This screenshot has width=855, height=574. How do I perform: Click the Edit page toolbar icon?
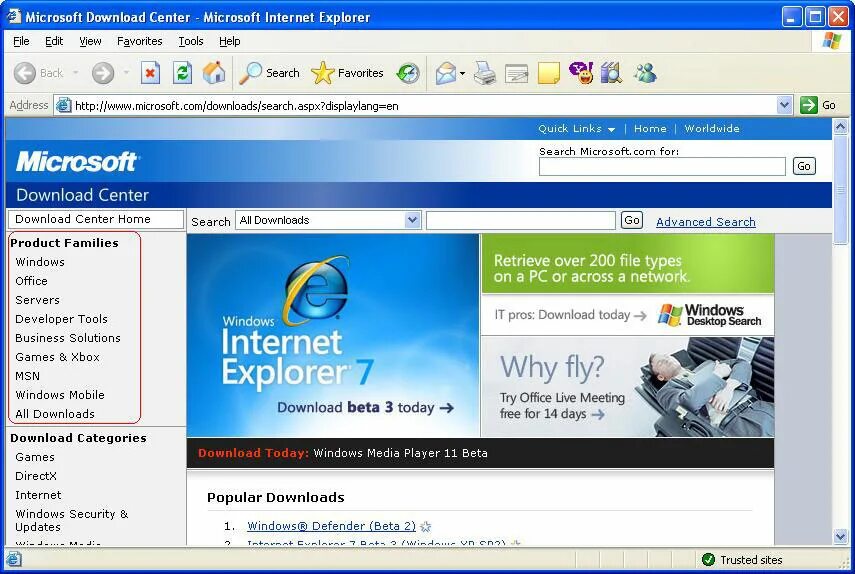516,73
